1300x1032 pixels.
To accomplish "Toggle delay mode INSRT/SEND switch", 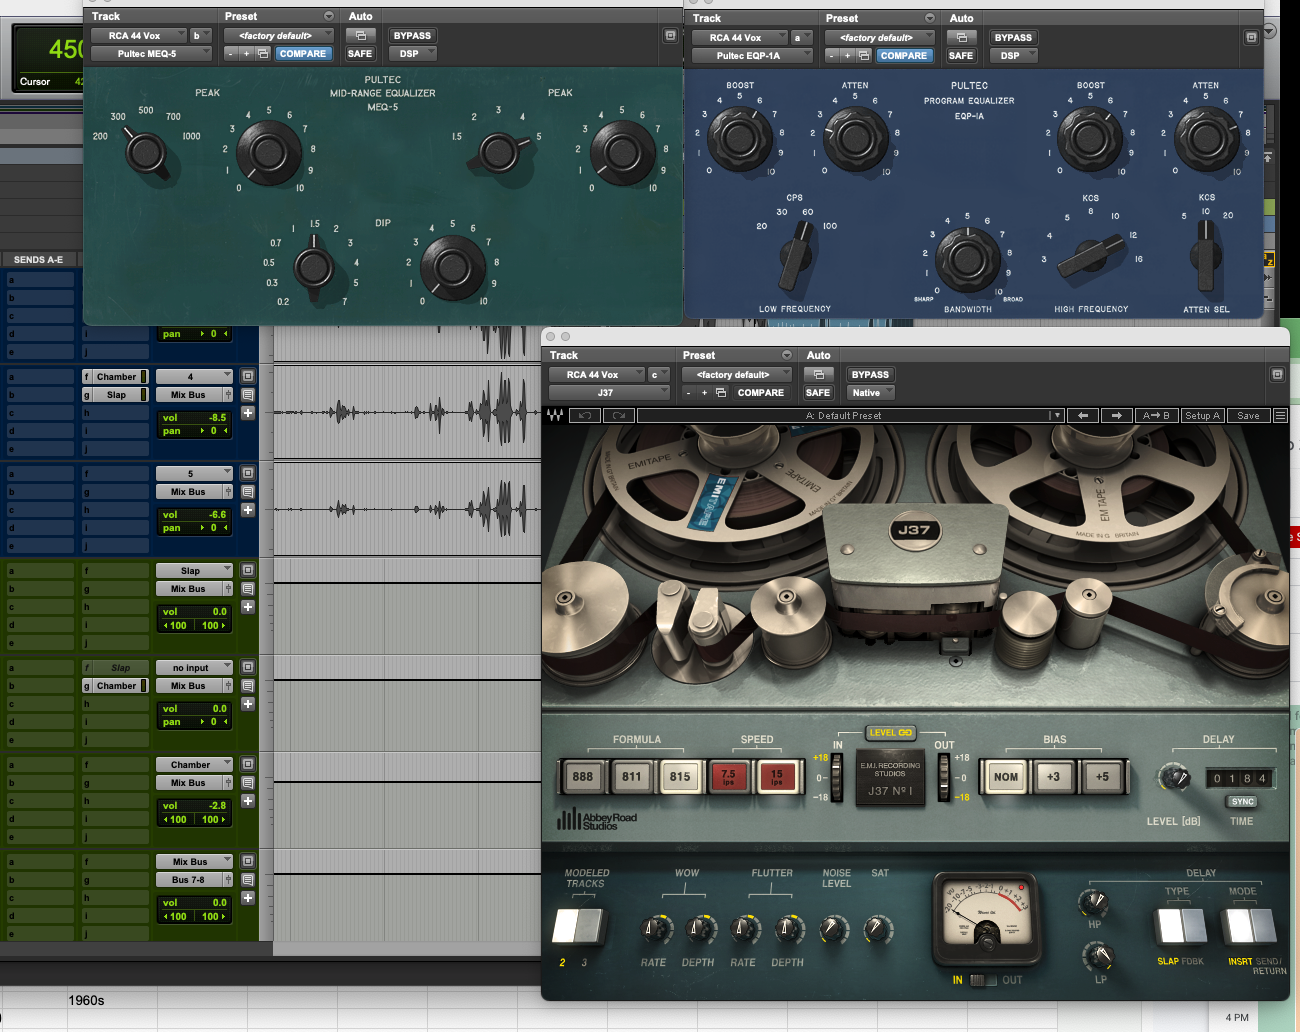I will 1250,926.
